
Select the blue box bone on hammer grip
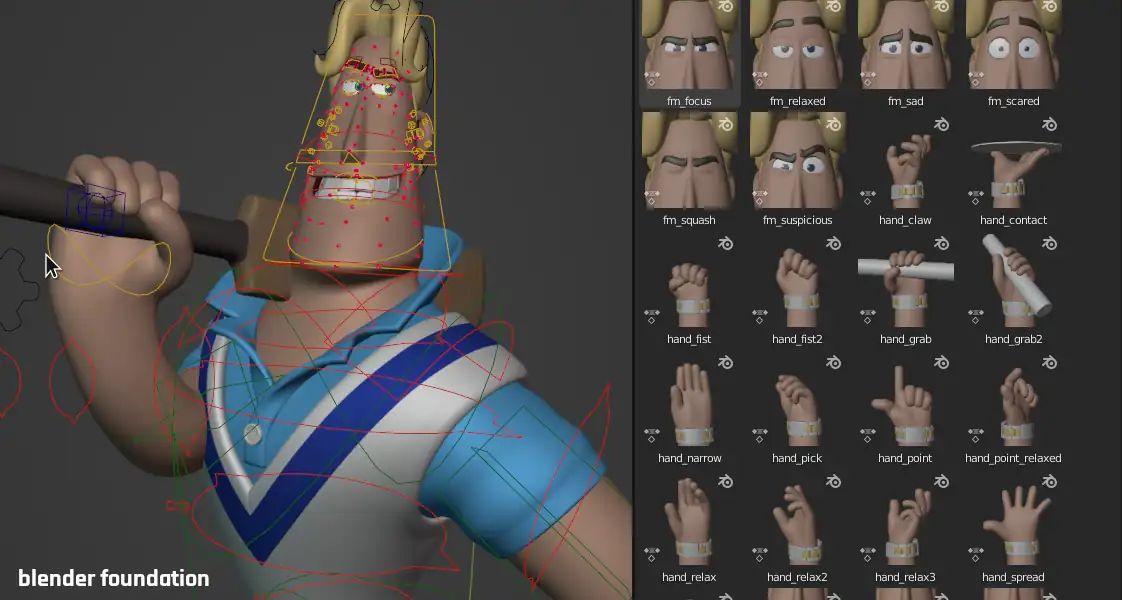96,210
